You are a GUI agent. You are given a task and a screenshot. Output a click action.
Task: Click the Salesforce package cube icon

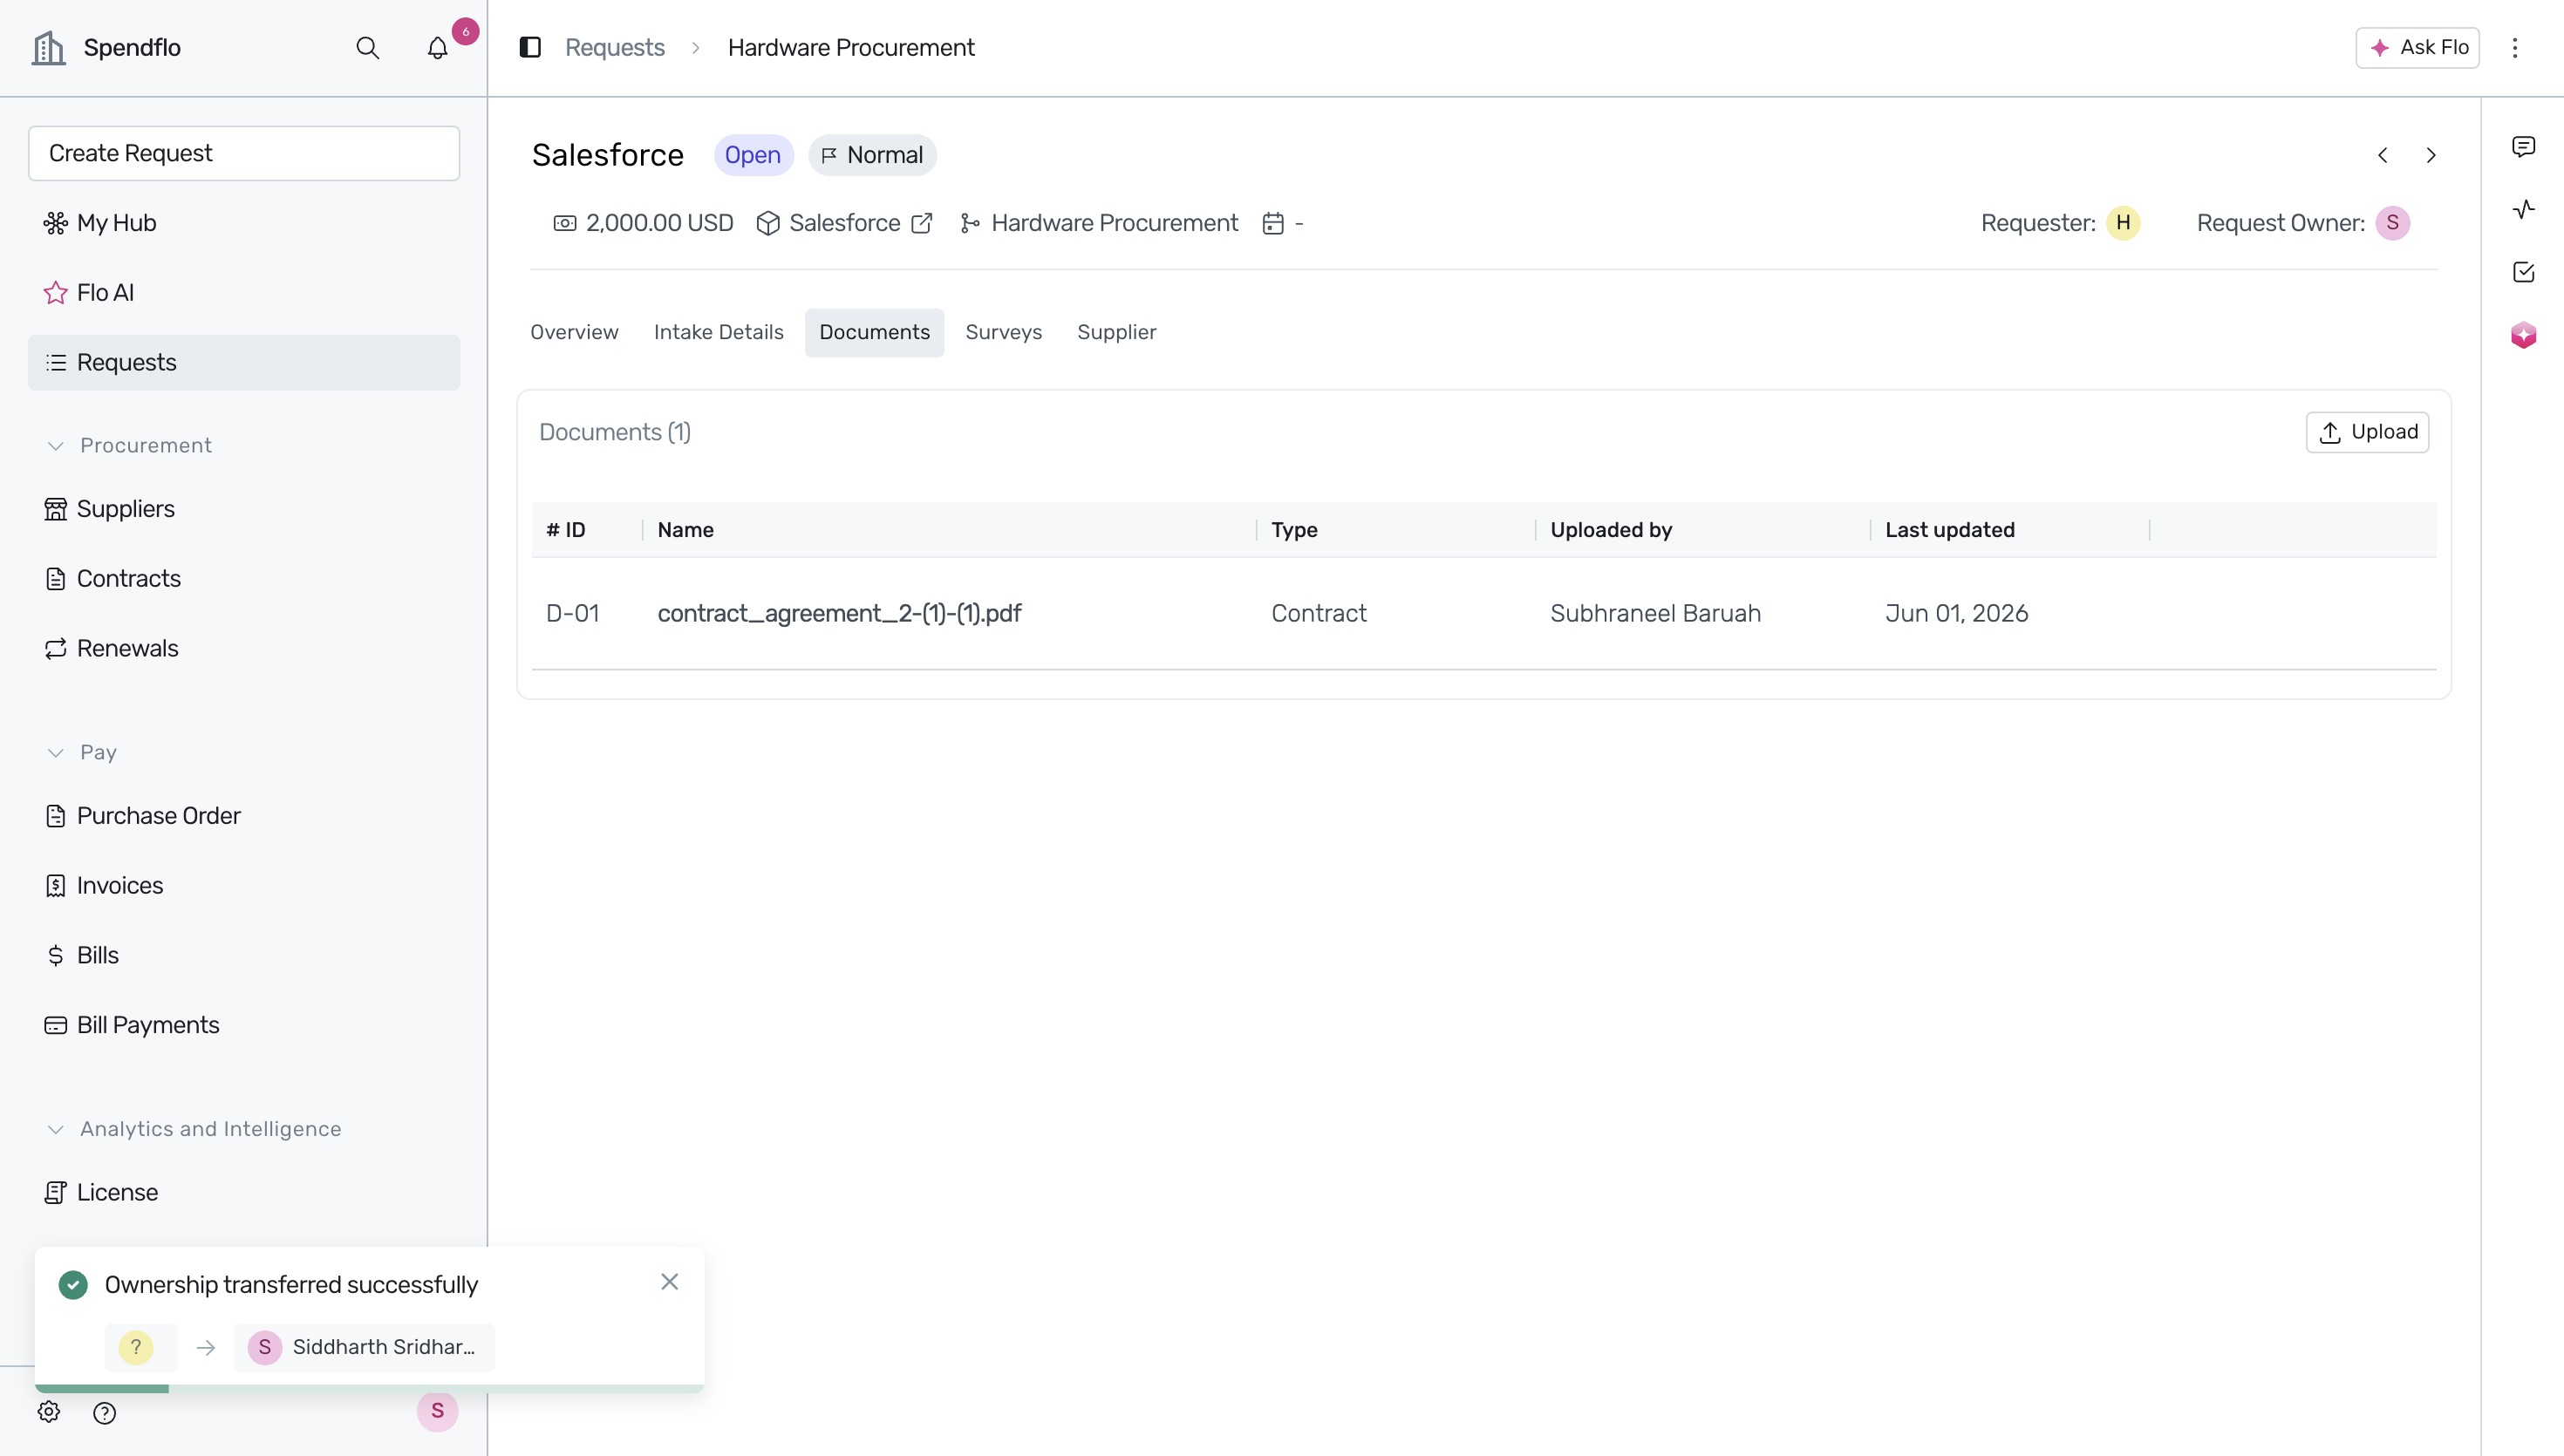768,223
